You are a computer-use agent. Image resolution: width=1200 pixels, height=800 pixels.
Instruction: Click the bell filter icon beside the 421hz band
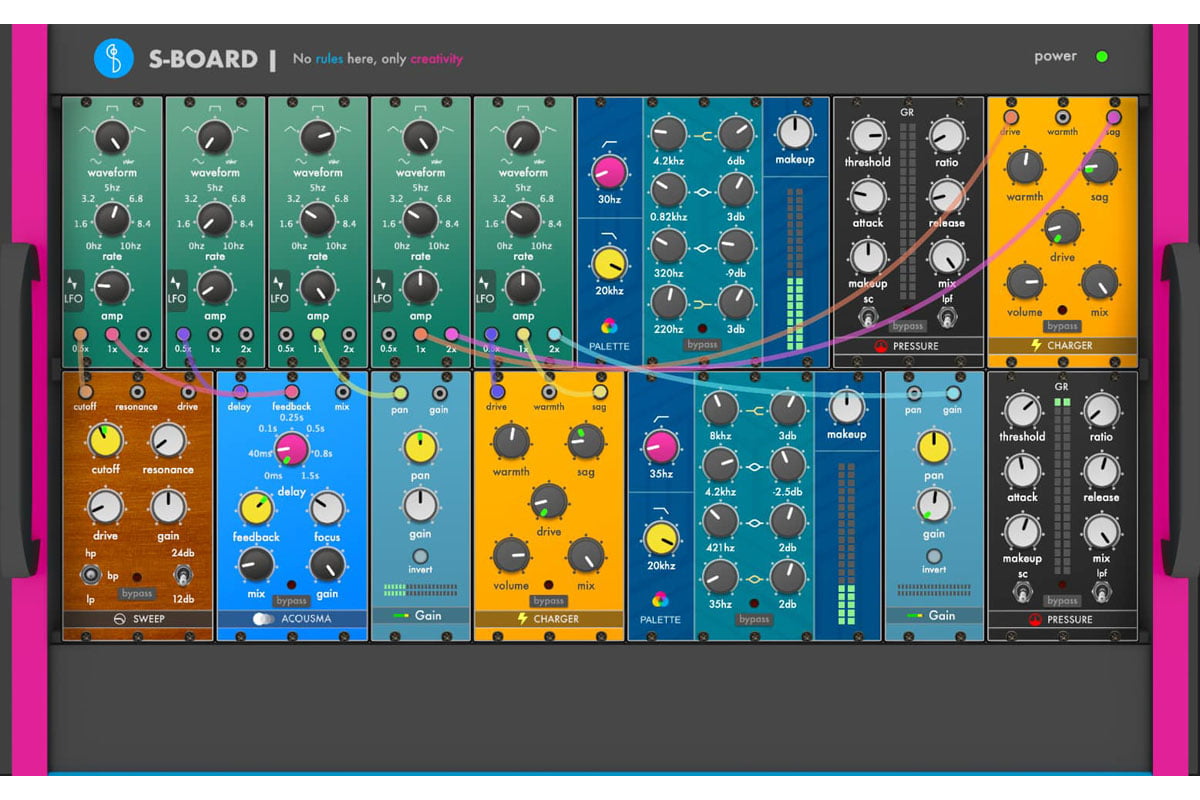coord(754,524)
